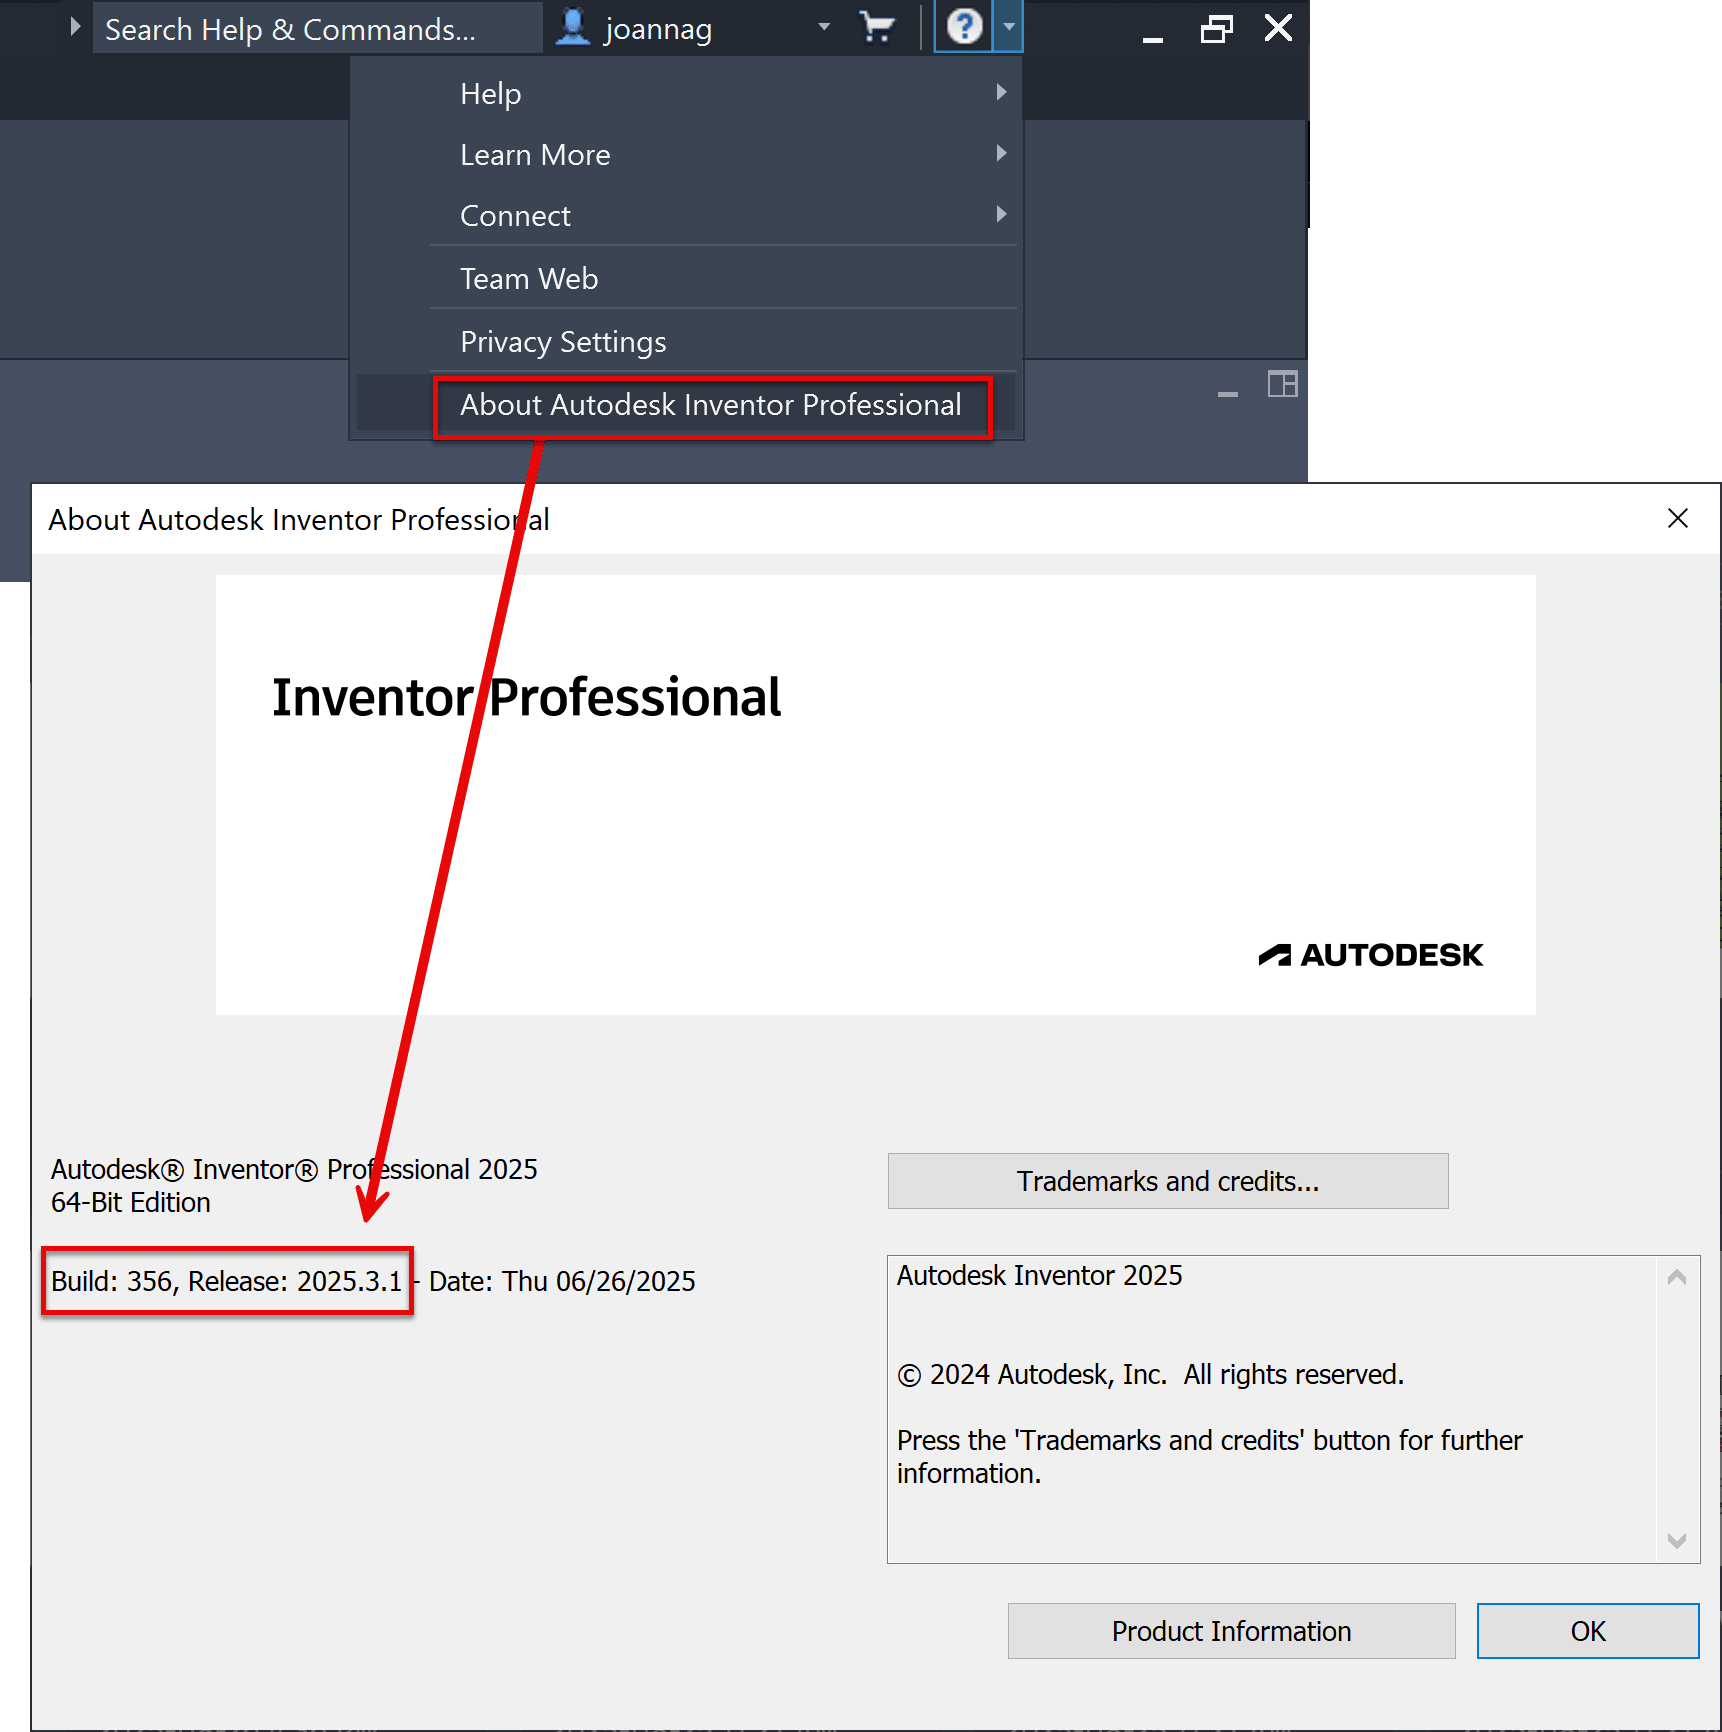The height and width of the screenshot is (1732, 1722).
Task: Close the About Autodesk Inventor dialog
Action: [1678, 518]
